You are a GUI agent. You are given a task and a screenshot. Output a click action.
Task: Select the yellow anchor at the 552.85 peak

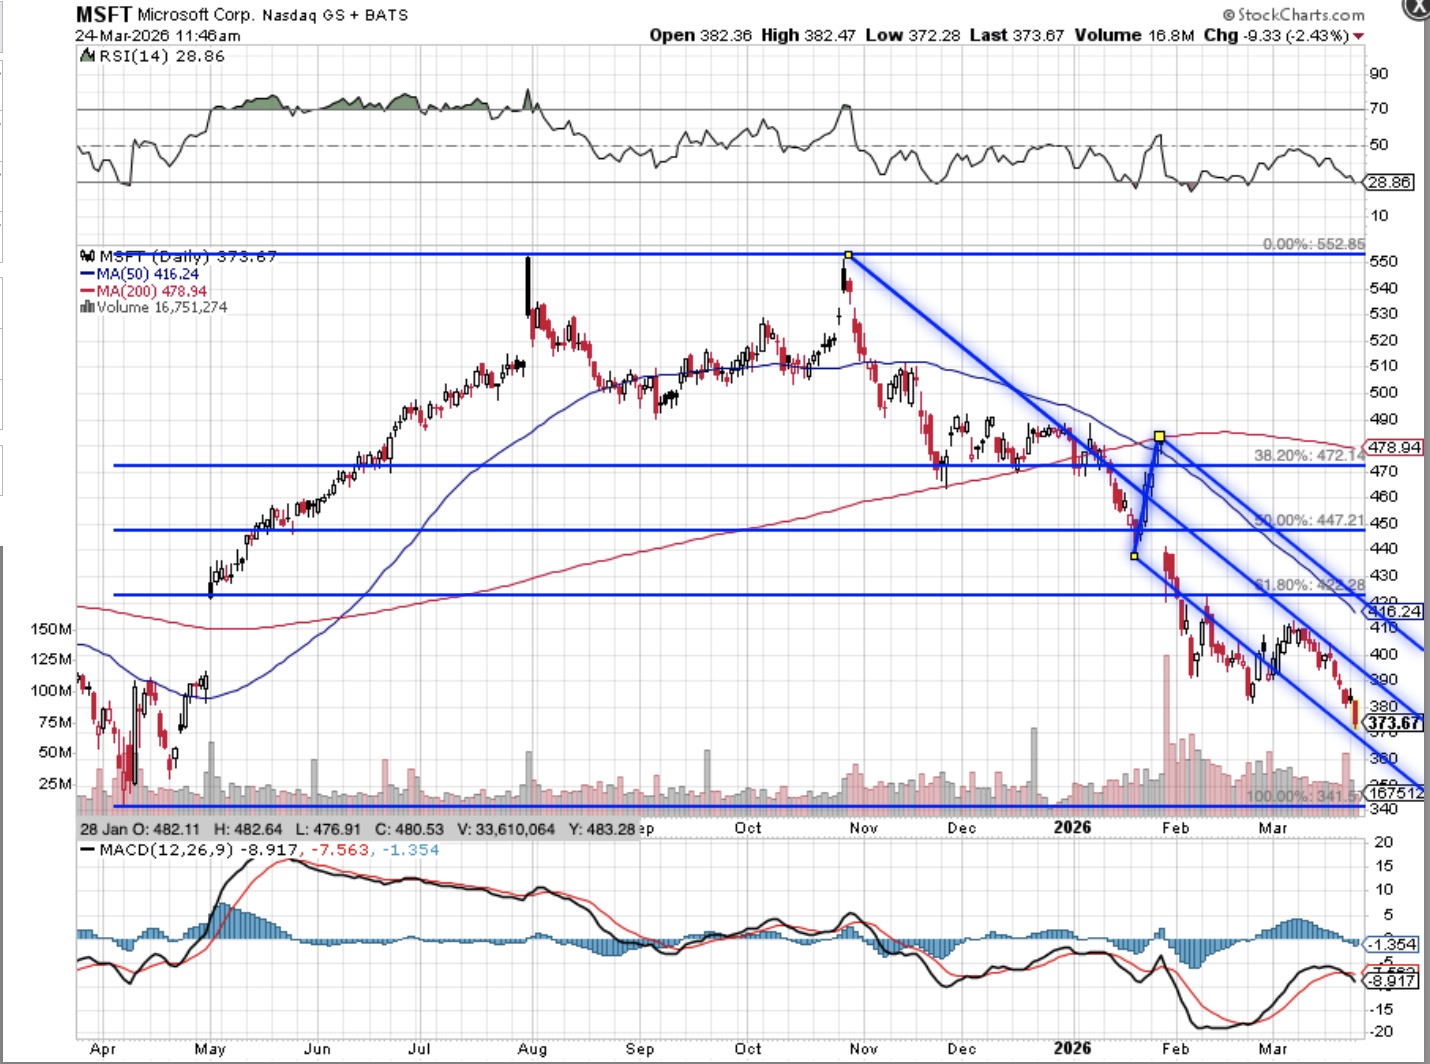coord(848,255)
